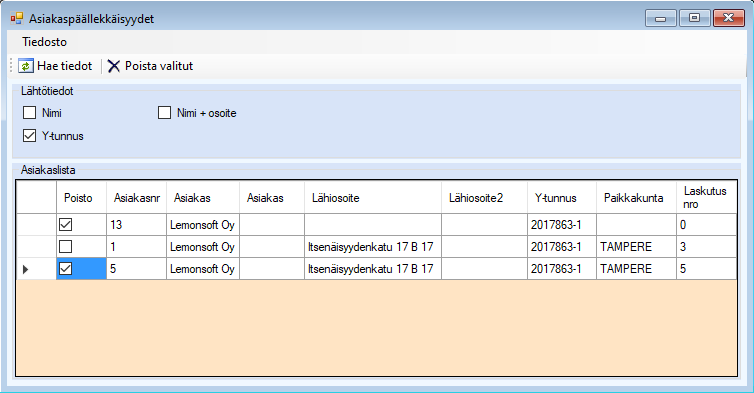Click Laskutus nro cell showing 3
754x393 pixels.
coord(706,247)
